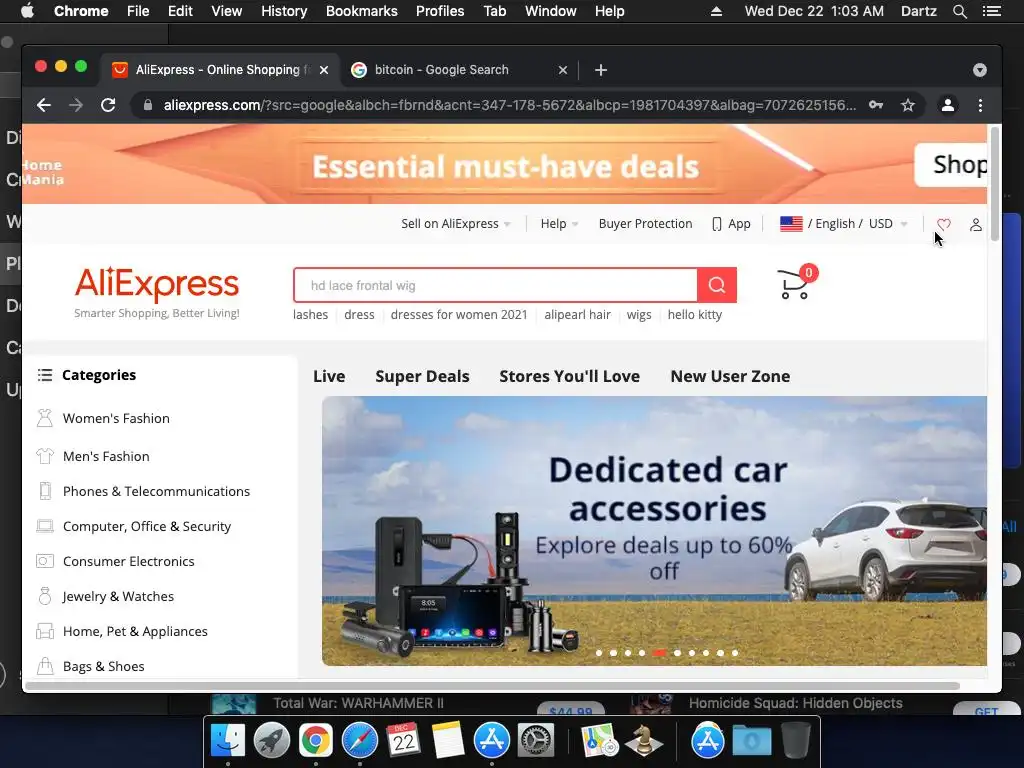The height and width of the screenshot is (768, 1024).
Task: Open Notes from the Dock
Action: coord(447,741)
